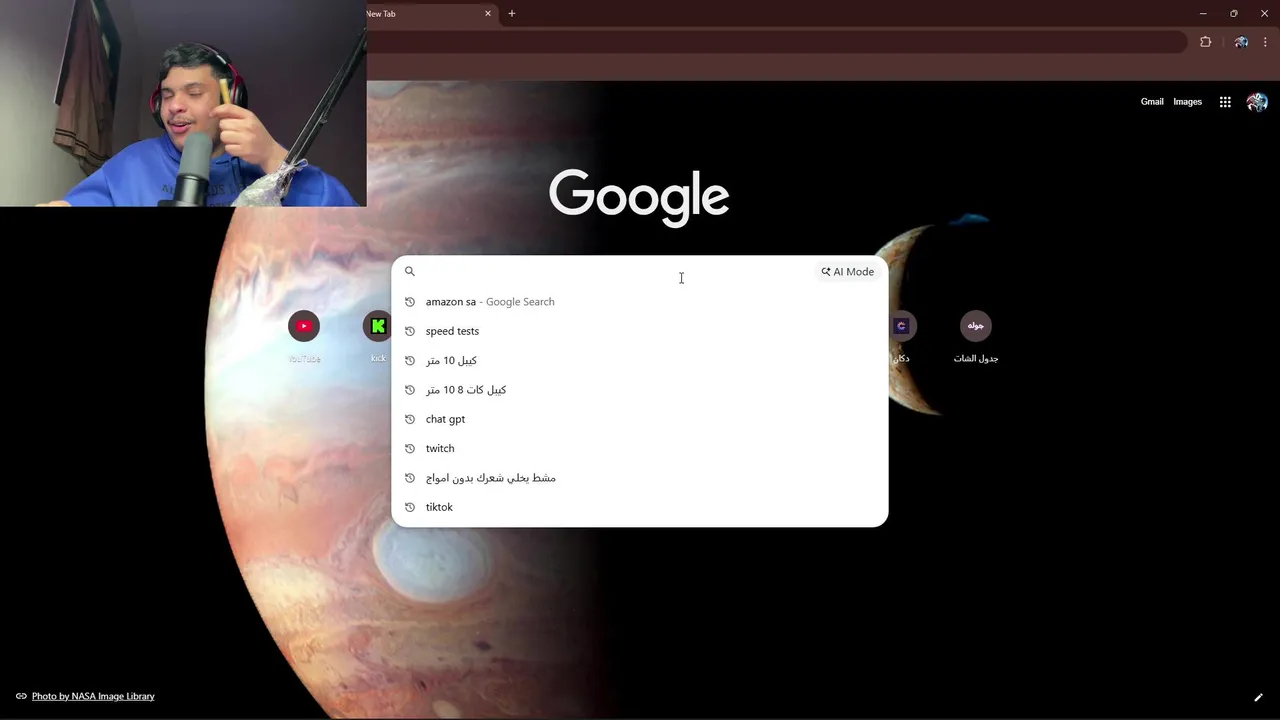Click the link icon beside photo credit
This screenshot has width=1280, height=720.
click(x=21, y=696)
